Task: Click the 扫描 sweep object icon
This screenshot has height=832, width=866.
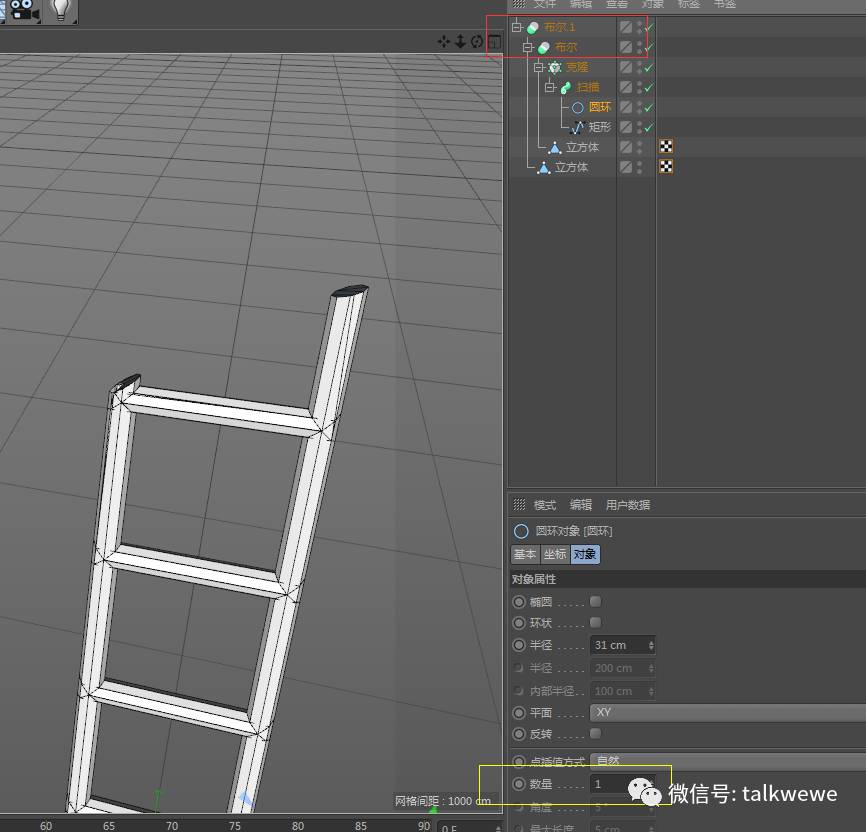Action: point(566,87)
